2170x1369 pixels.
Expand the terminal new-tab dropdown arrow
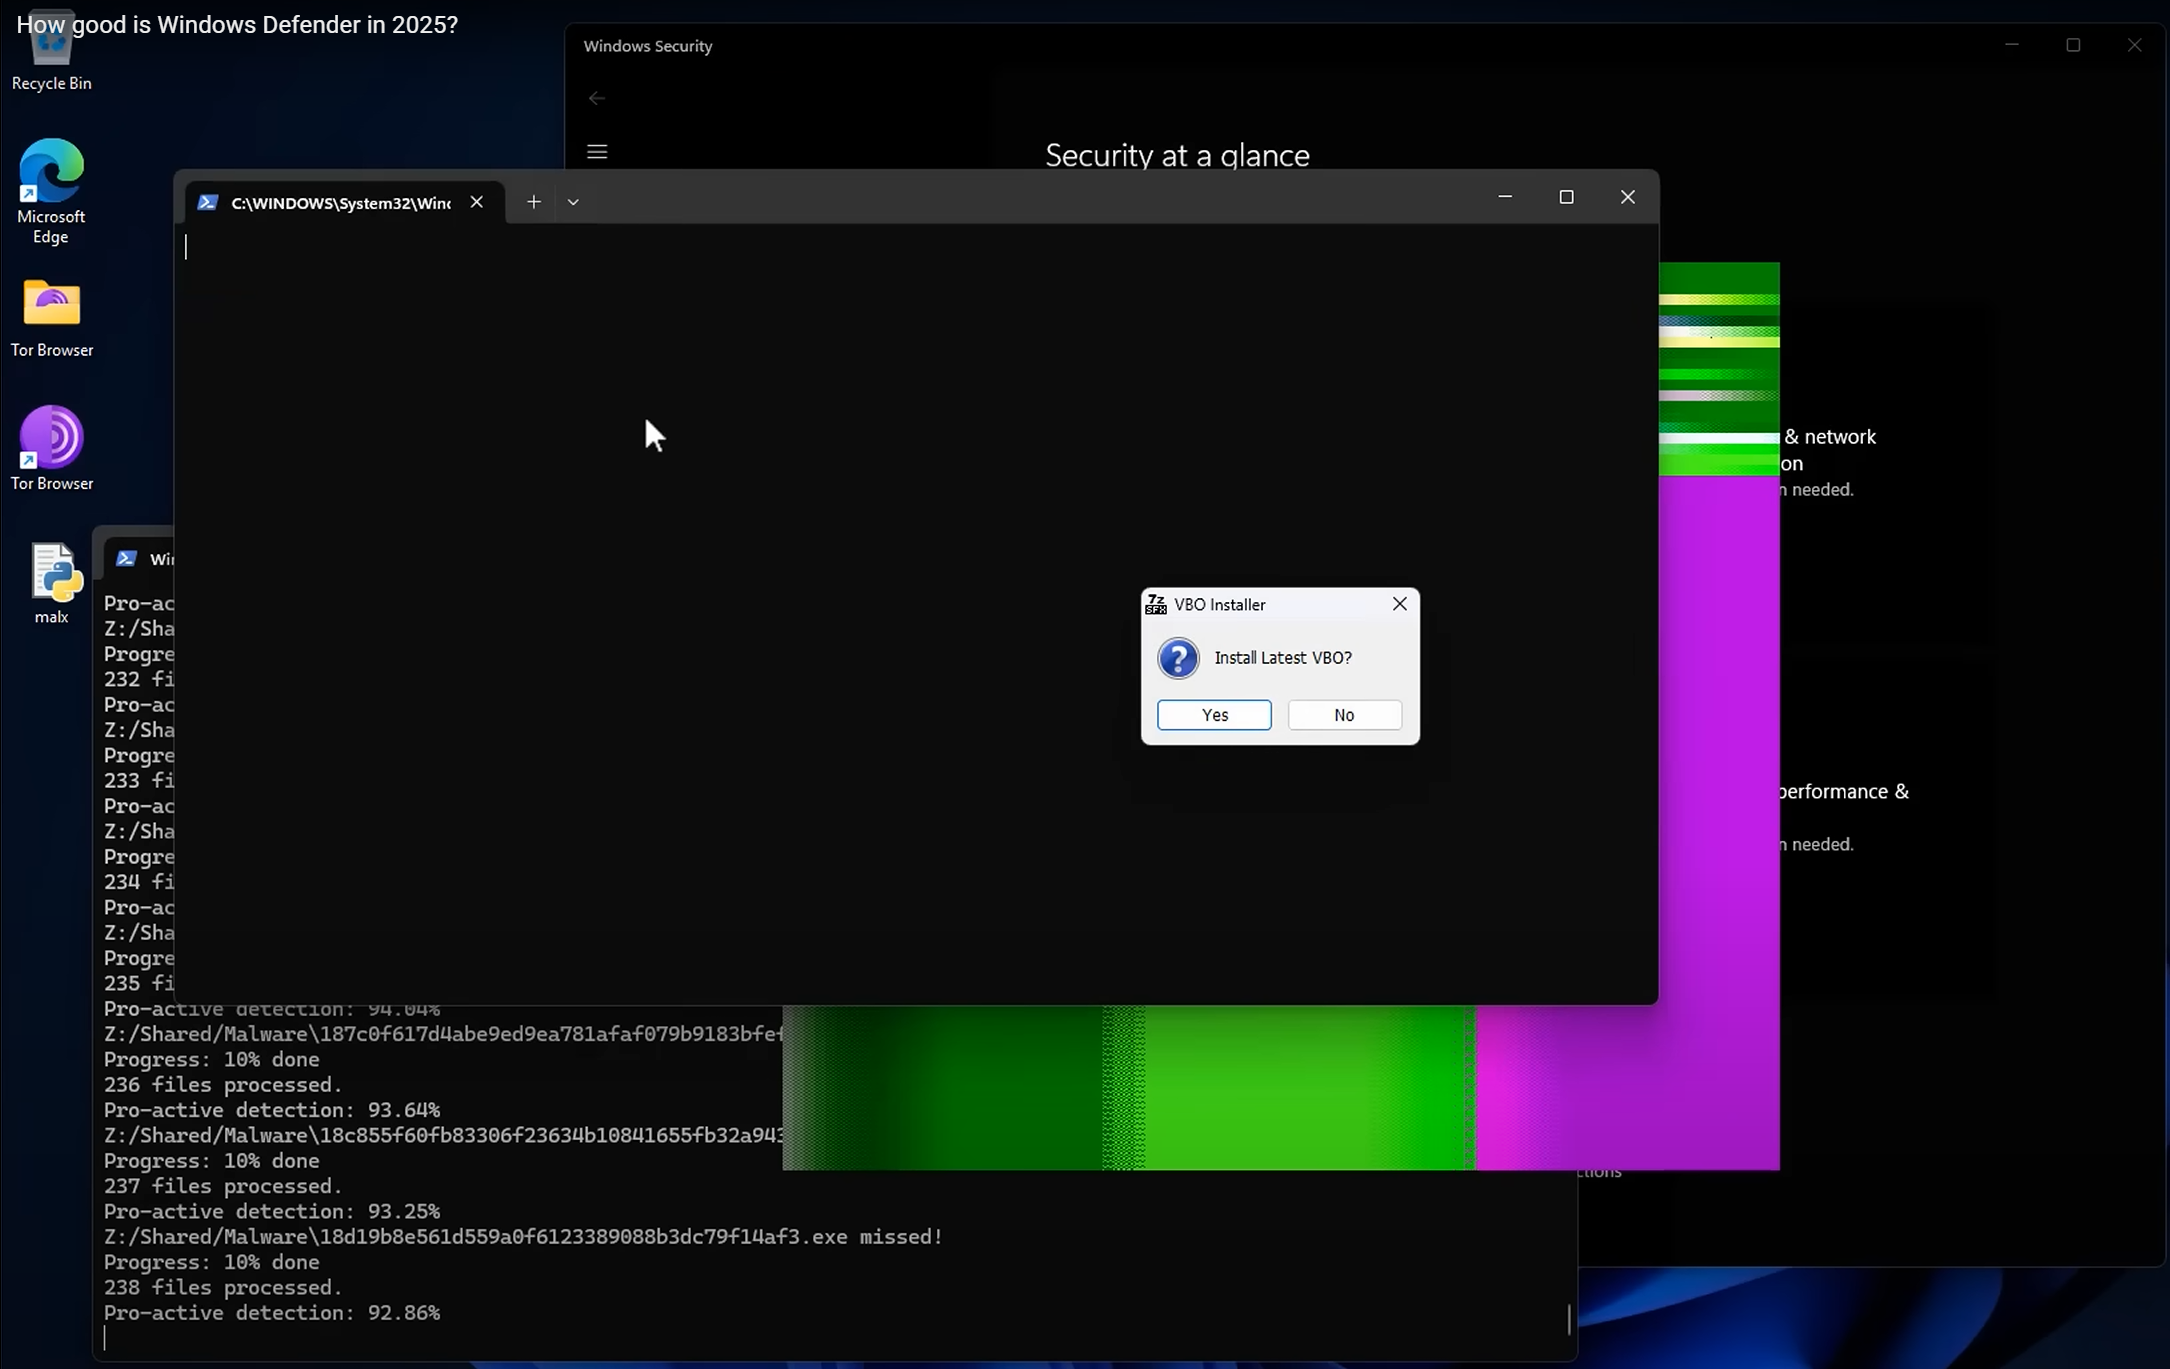coord(573,202)
